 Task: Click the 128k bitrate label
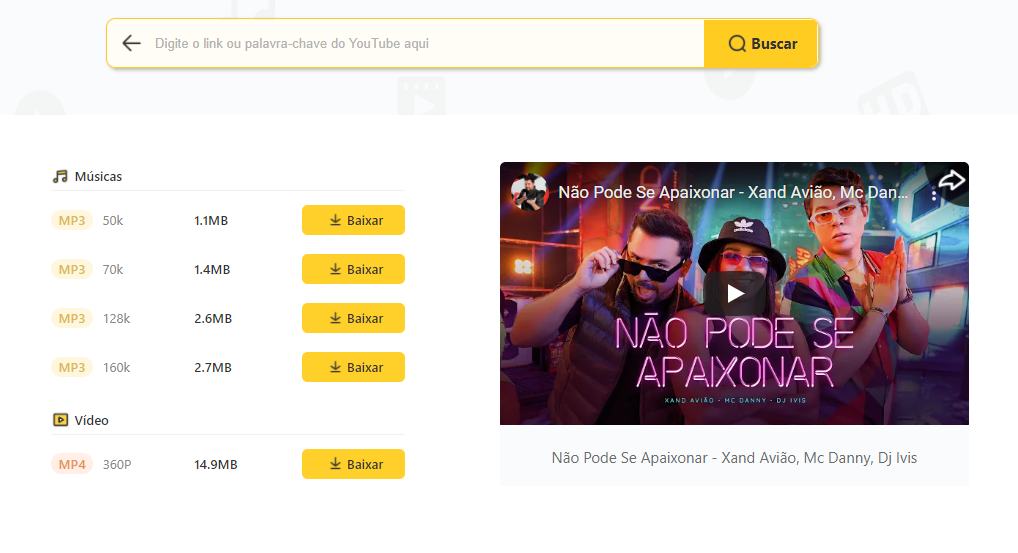point(117,319)
